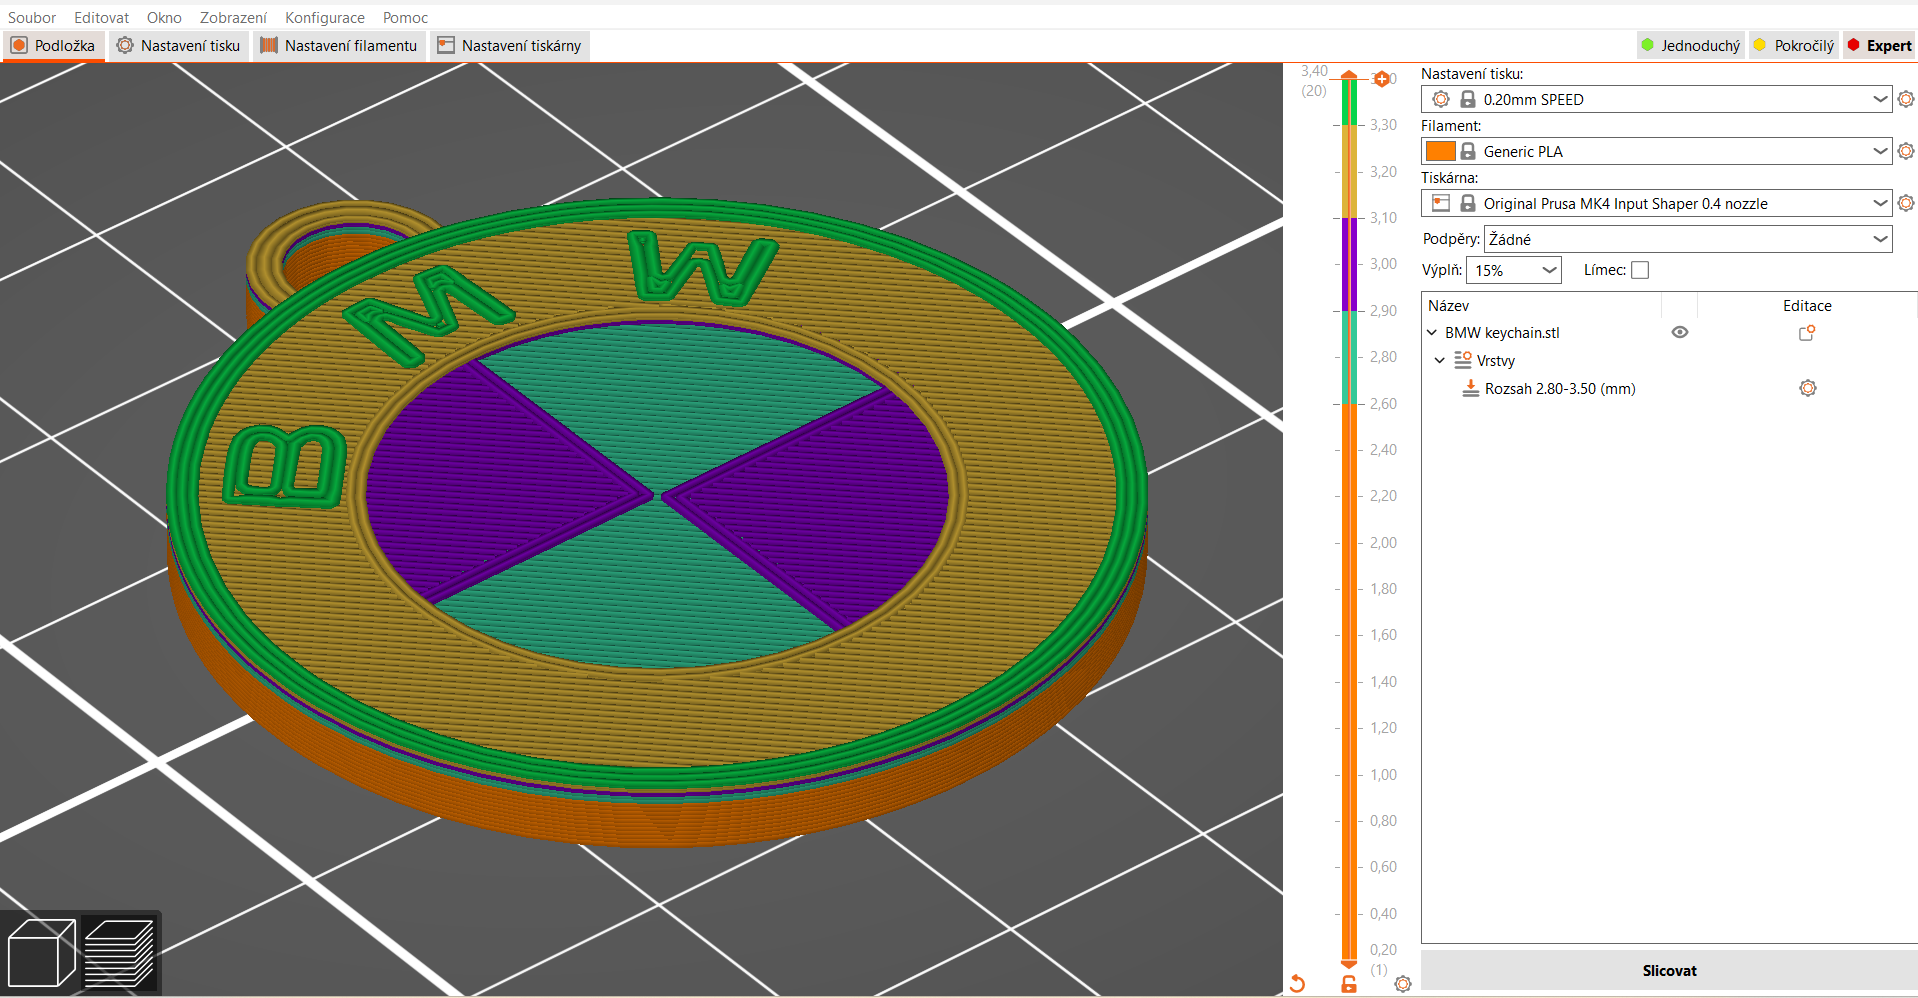Toggle the orange lock icon under the slider
The height and width of the screenshot is (998, 1918).
[1349, 984]
